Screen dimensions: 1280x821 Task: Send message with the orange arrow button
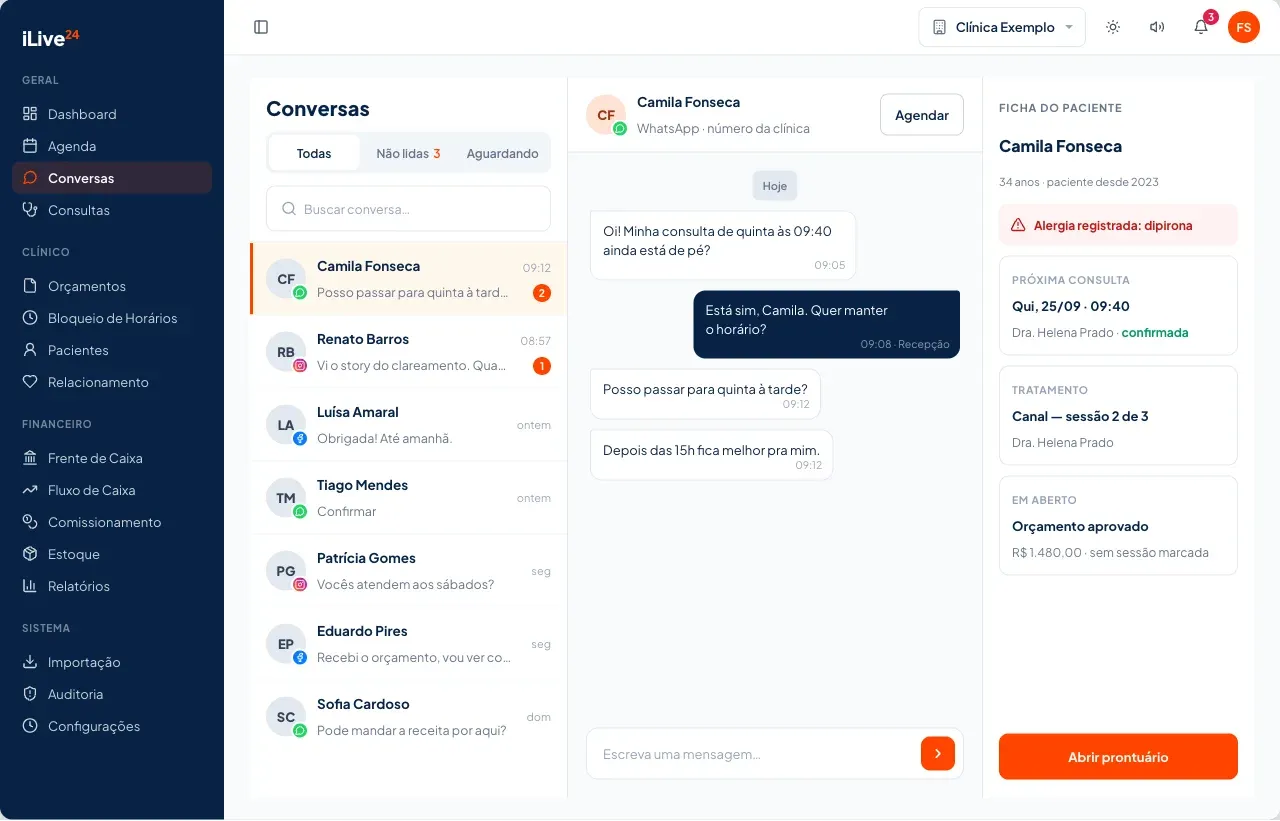[938, 753]
